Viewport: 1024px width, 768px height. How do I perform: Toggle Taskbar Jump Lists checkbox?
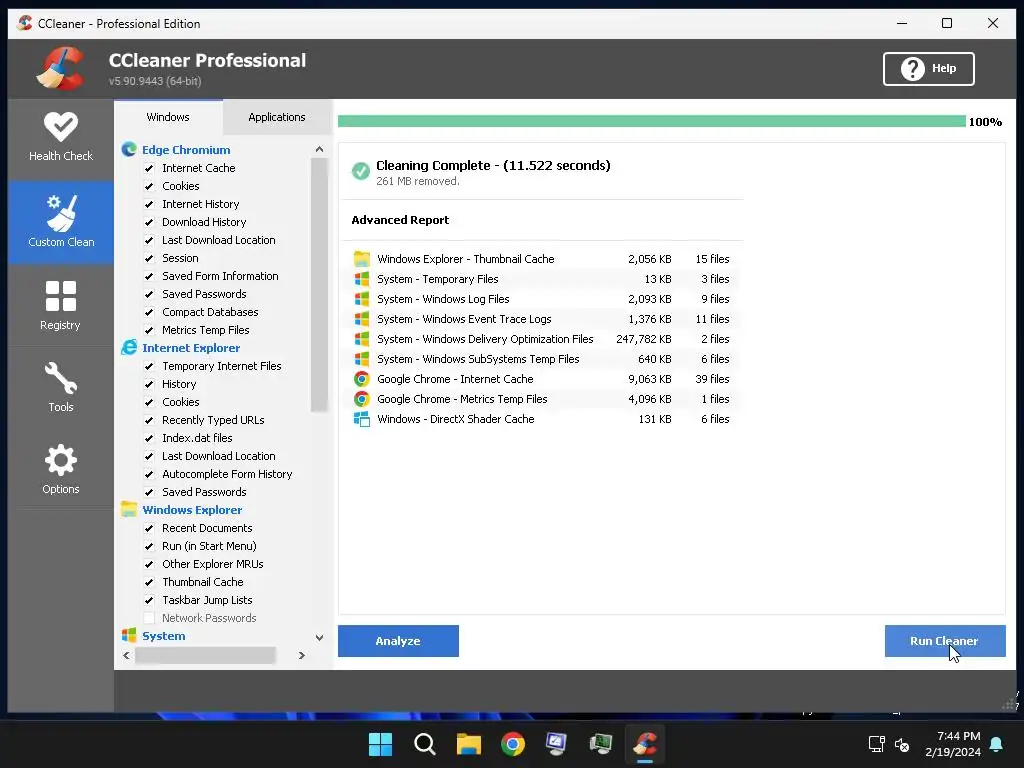coord(149,600)
